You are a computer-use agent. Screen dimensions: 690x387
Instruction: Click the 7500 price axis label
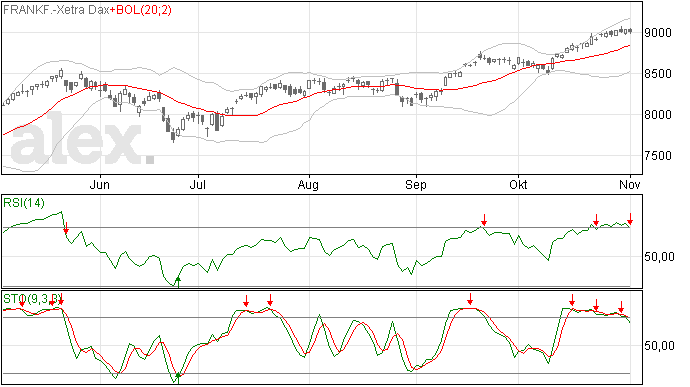click(x=658, y=155)
